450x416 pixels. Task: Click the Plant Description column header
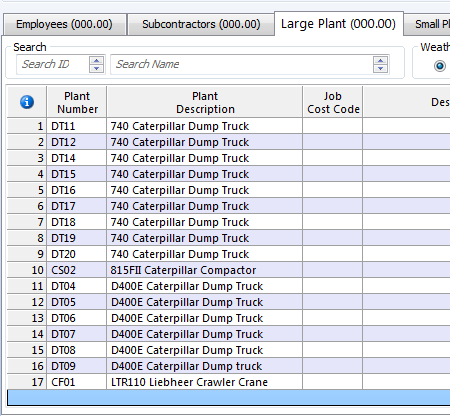[x=205, y=102]
